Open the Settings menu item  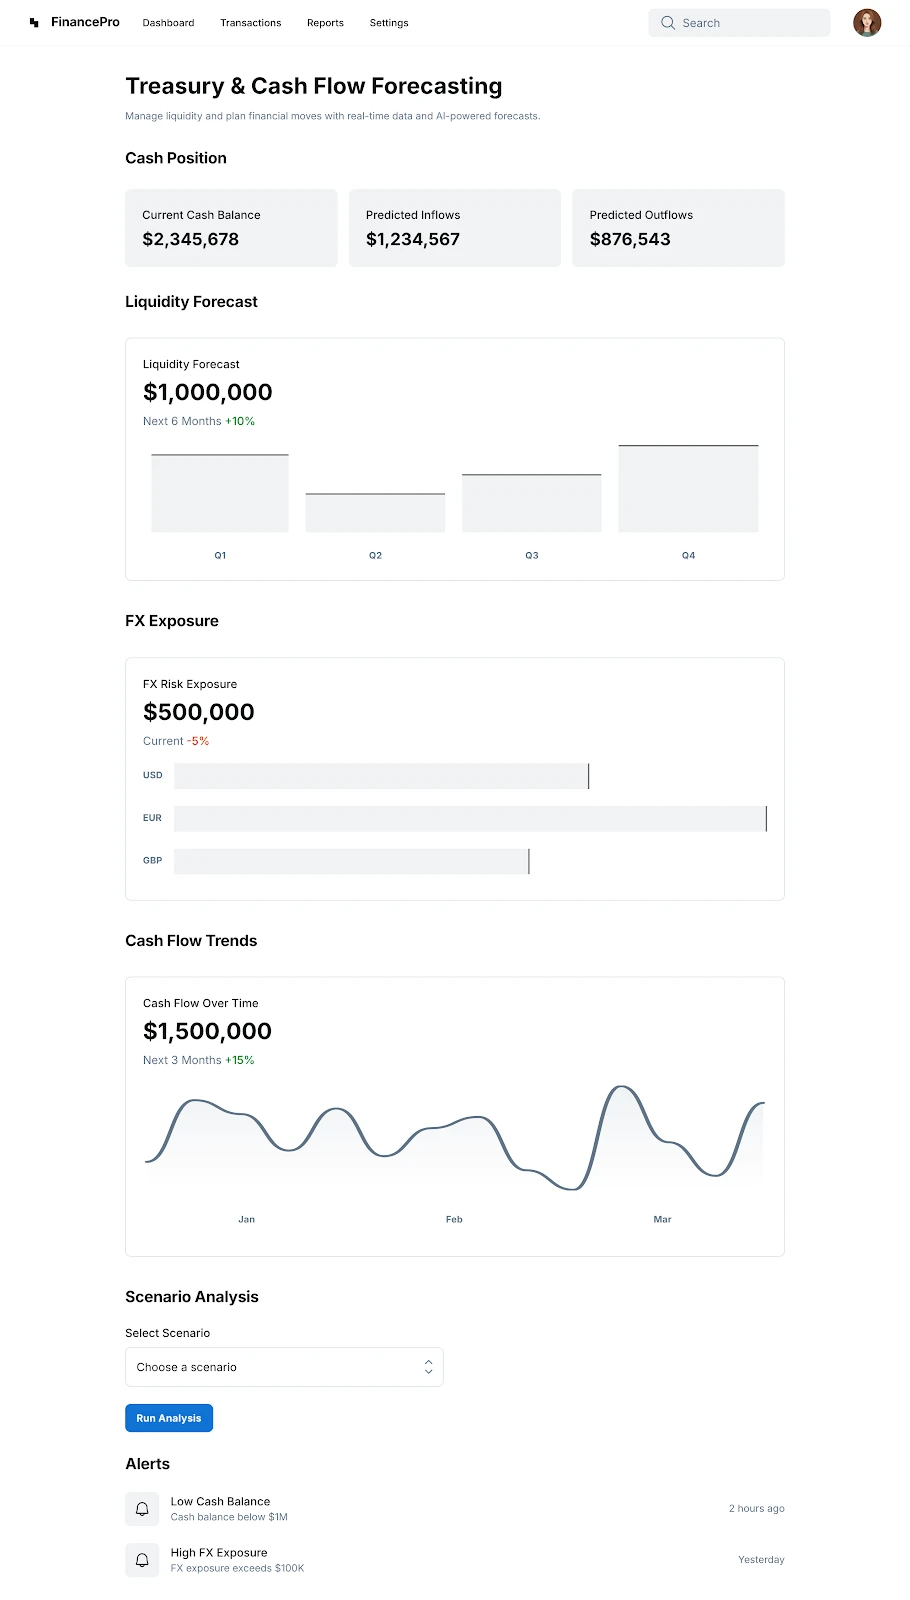[x=389, y=23]
